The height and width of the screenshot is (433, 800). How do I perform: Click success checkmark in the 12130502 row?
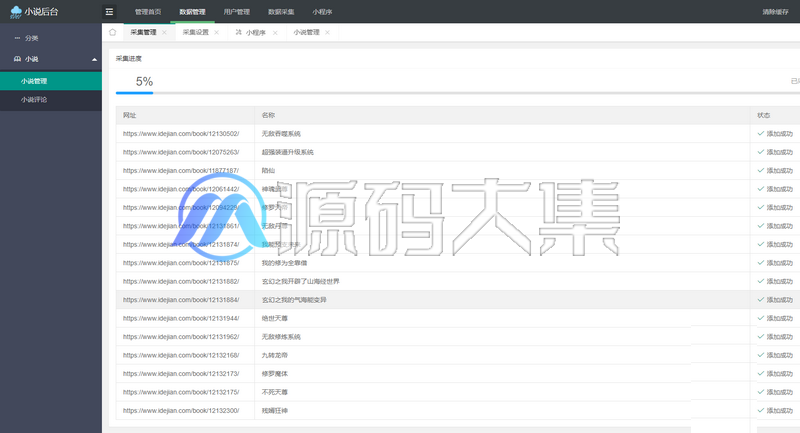coord(761,134)
